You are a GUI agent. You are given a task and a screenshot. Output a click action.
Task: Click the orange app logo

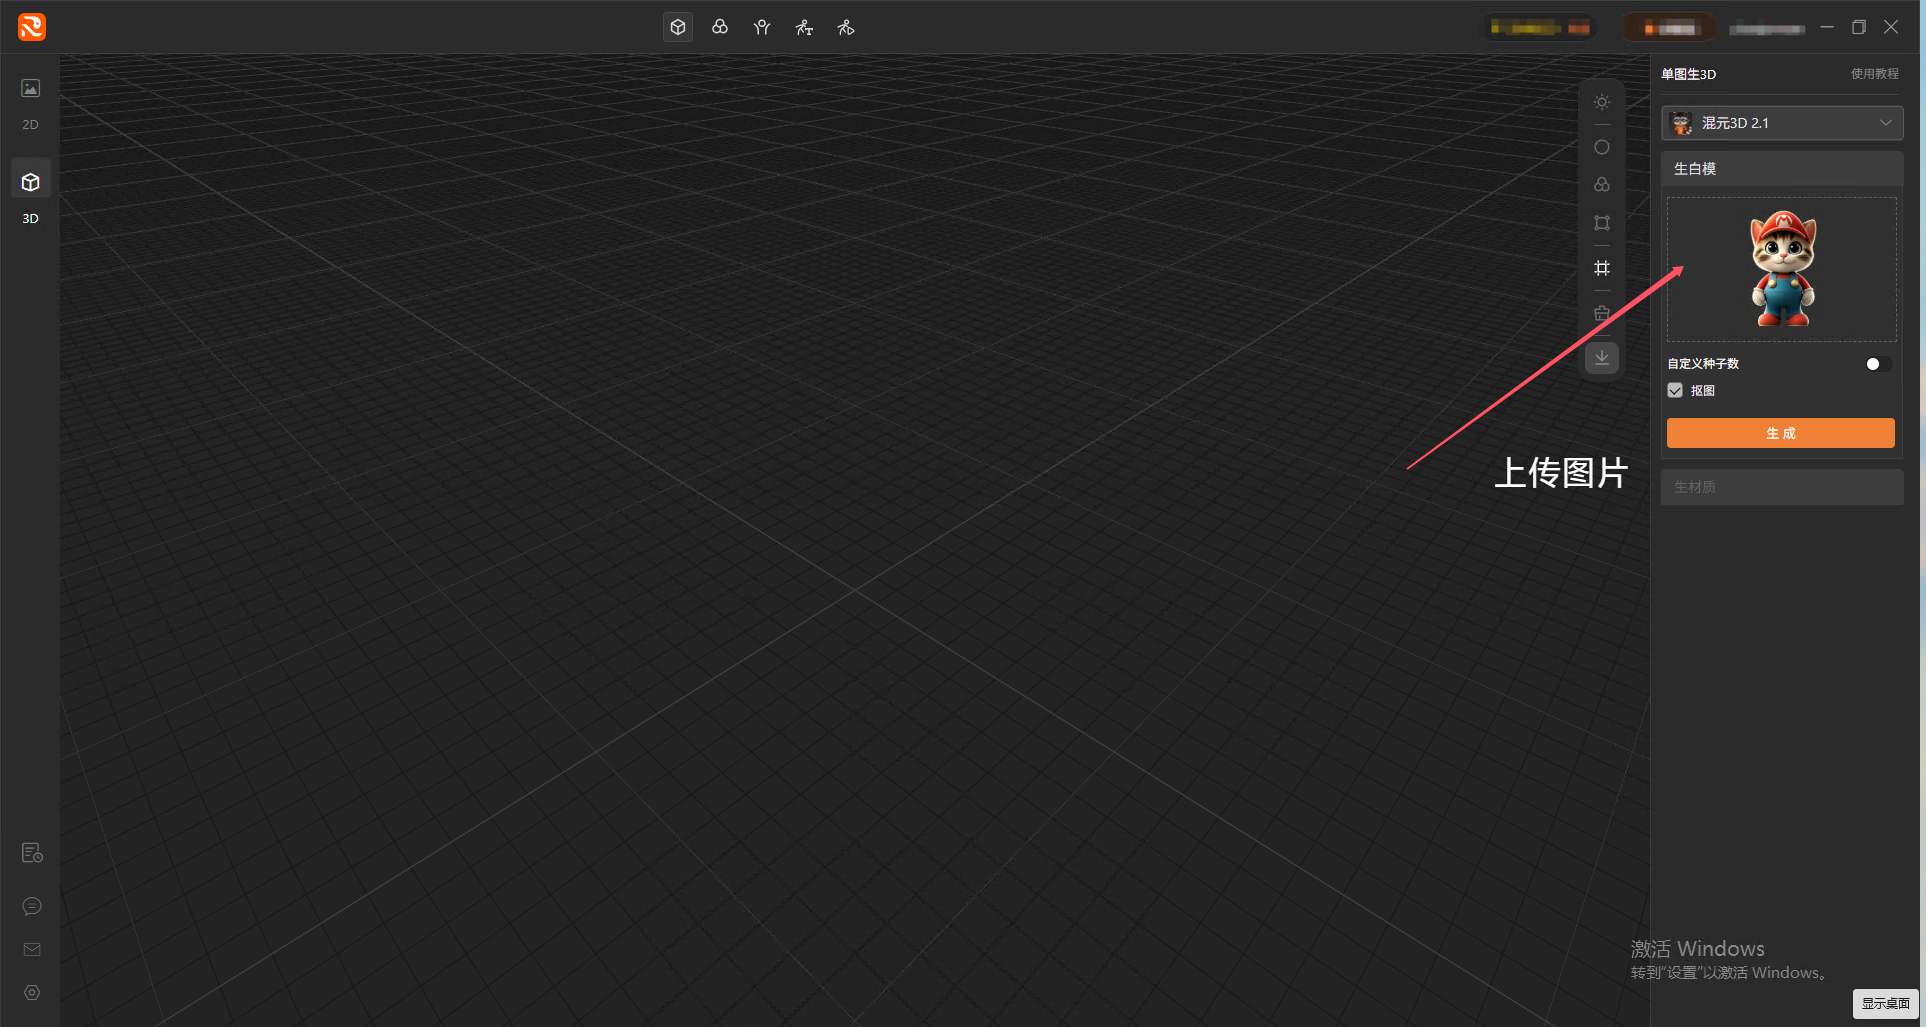pos(32,27)
